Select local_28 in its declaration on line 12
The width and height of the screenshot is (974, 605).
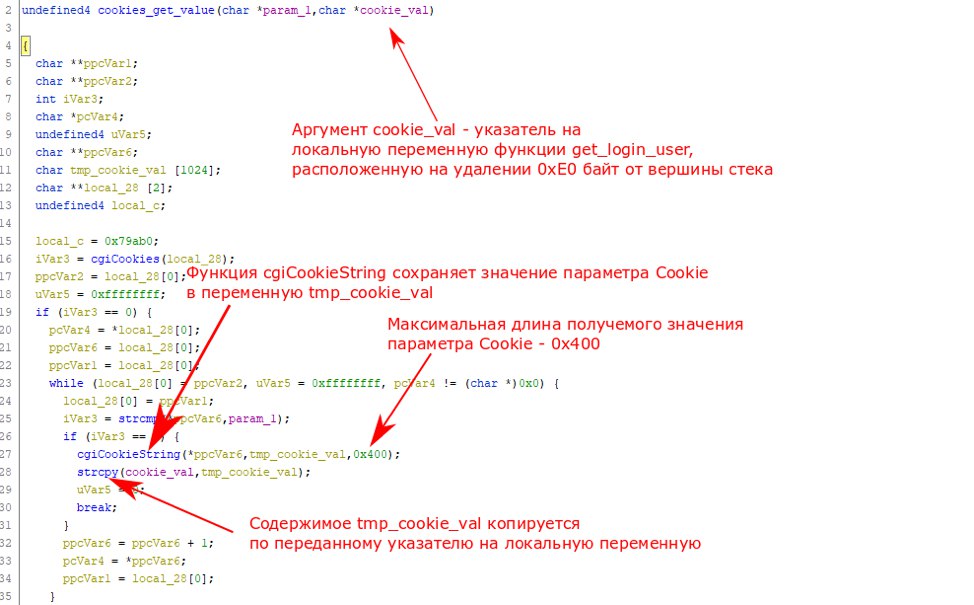[x=111, y=188]
